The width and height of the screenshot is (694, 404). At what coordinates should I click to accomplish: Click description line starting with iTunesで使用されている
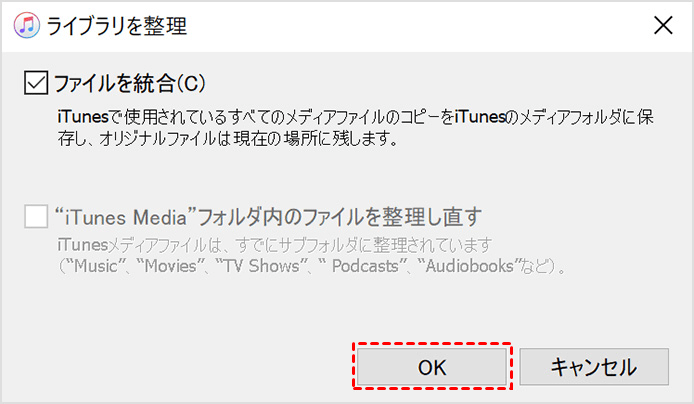click(x=355, y=117)
